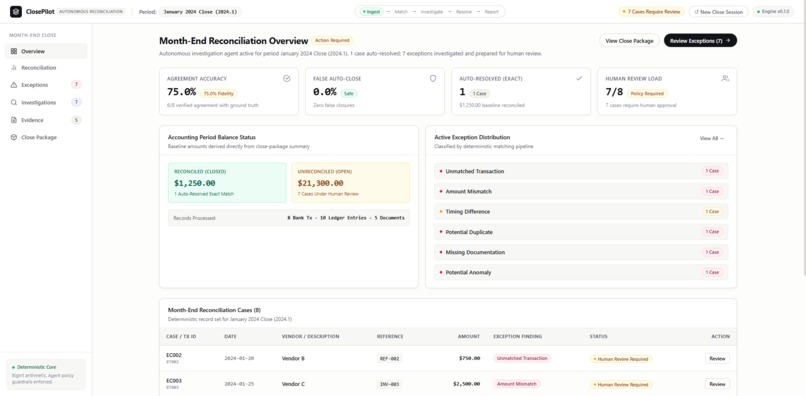Start a New Close Session
806x396 pixels.
coord(718,12)
